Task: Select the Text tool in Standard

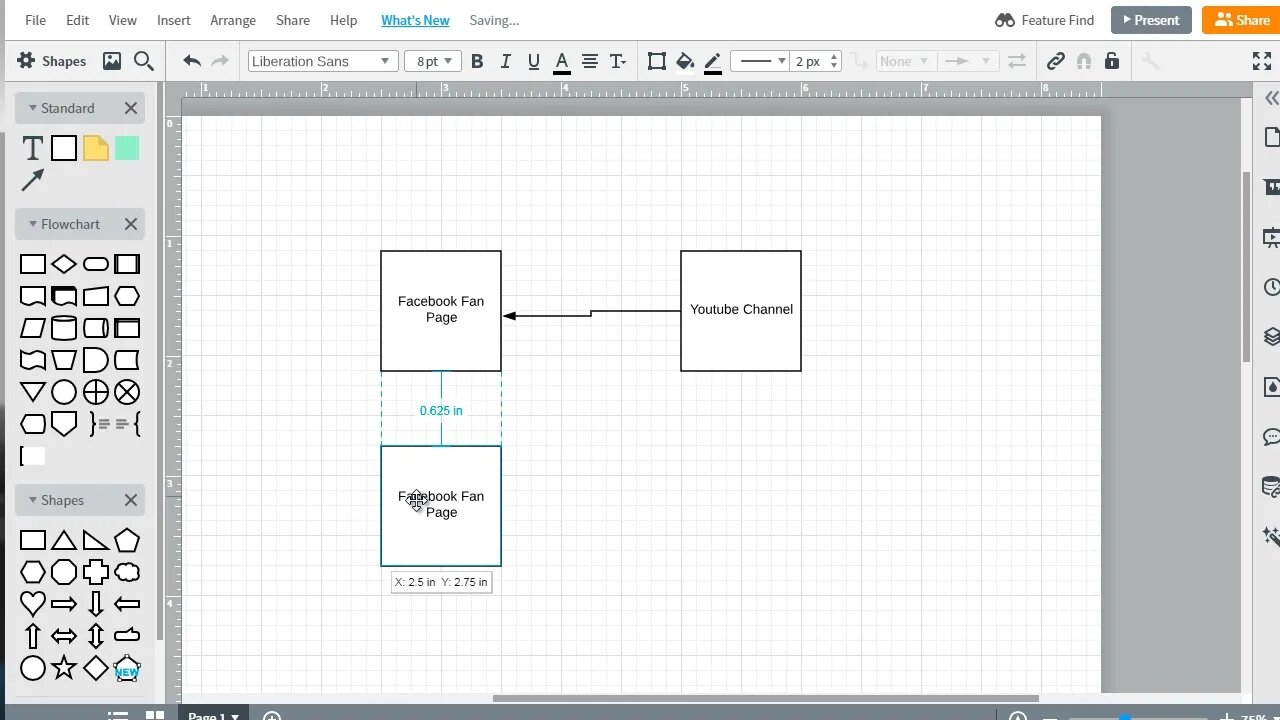Action: pos(32,149)
